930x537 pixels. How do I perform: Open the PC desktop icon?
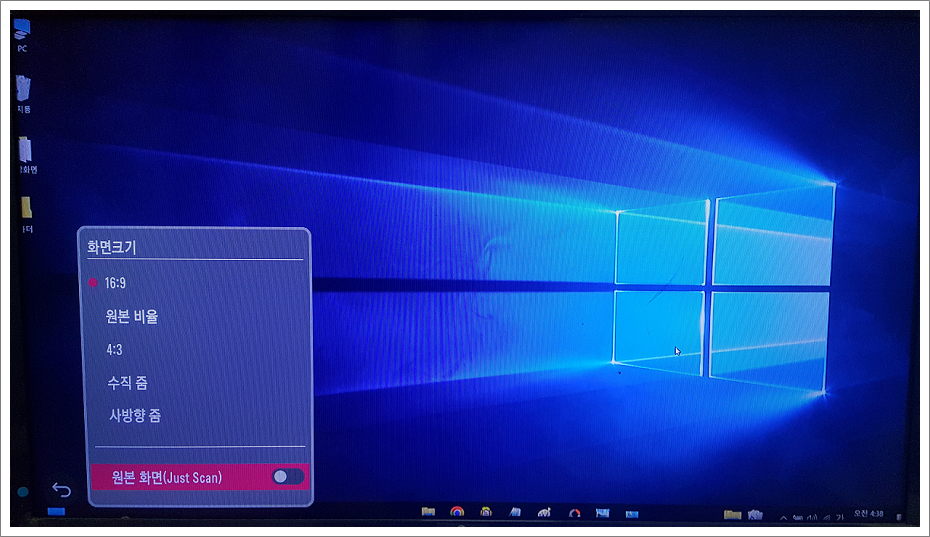22,35
